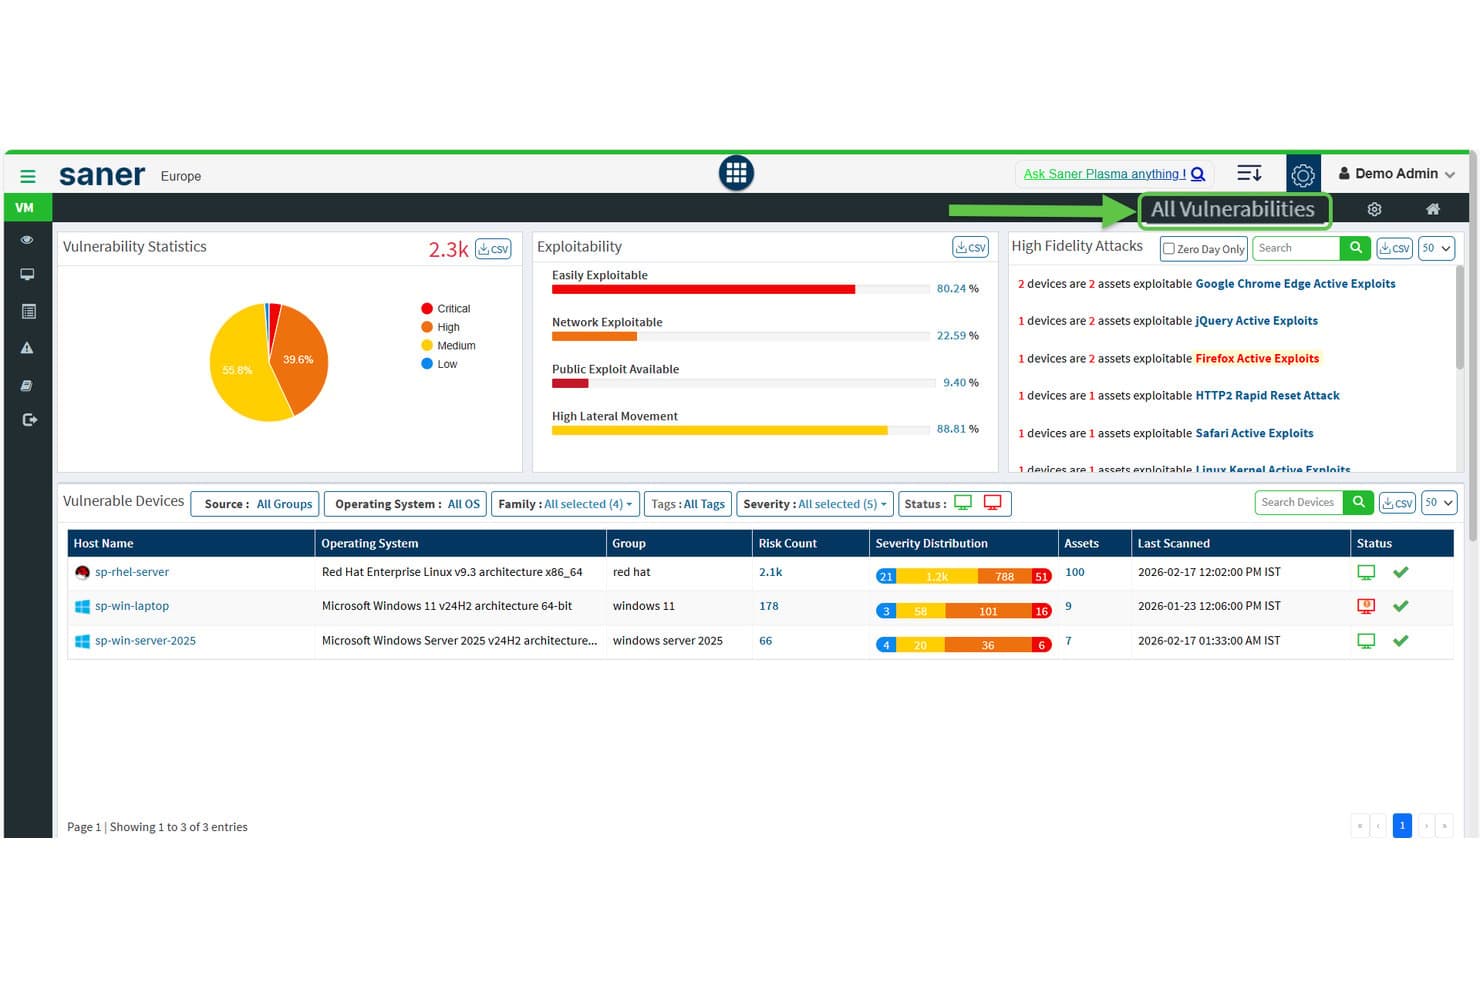
Task: Open the Tags All Tags filter
Action: [x=688, y=504]
